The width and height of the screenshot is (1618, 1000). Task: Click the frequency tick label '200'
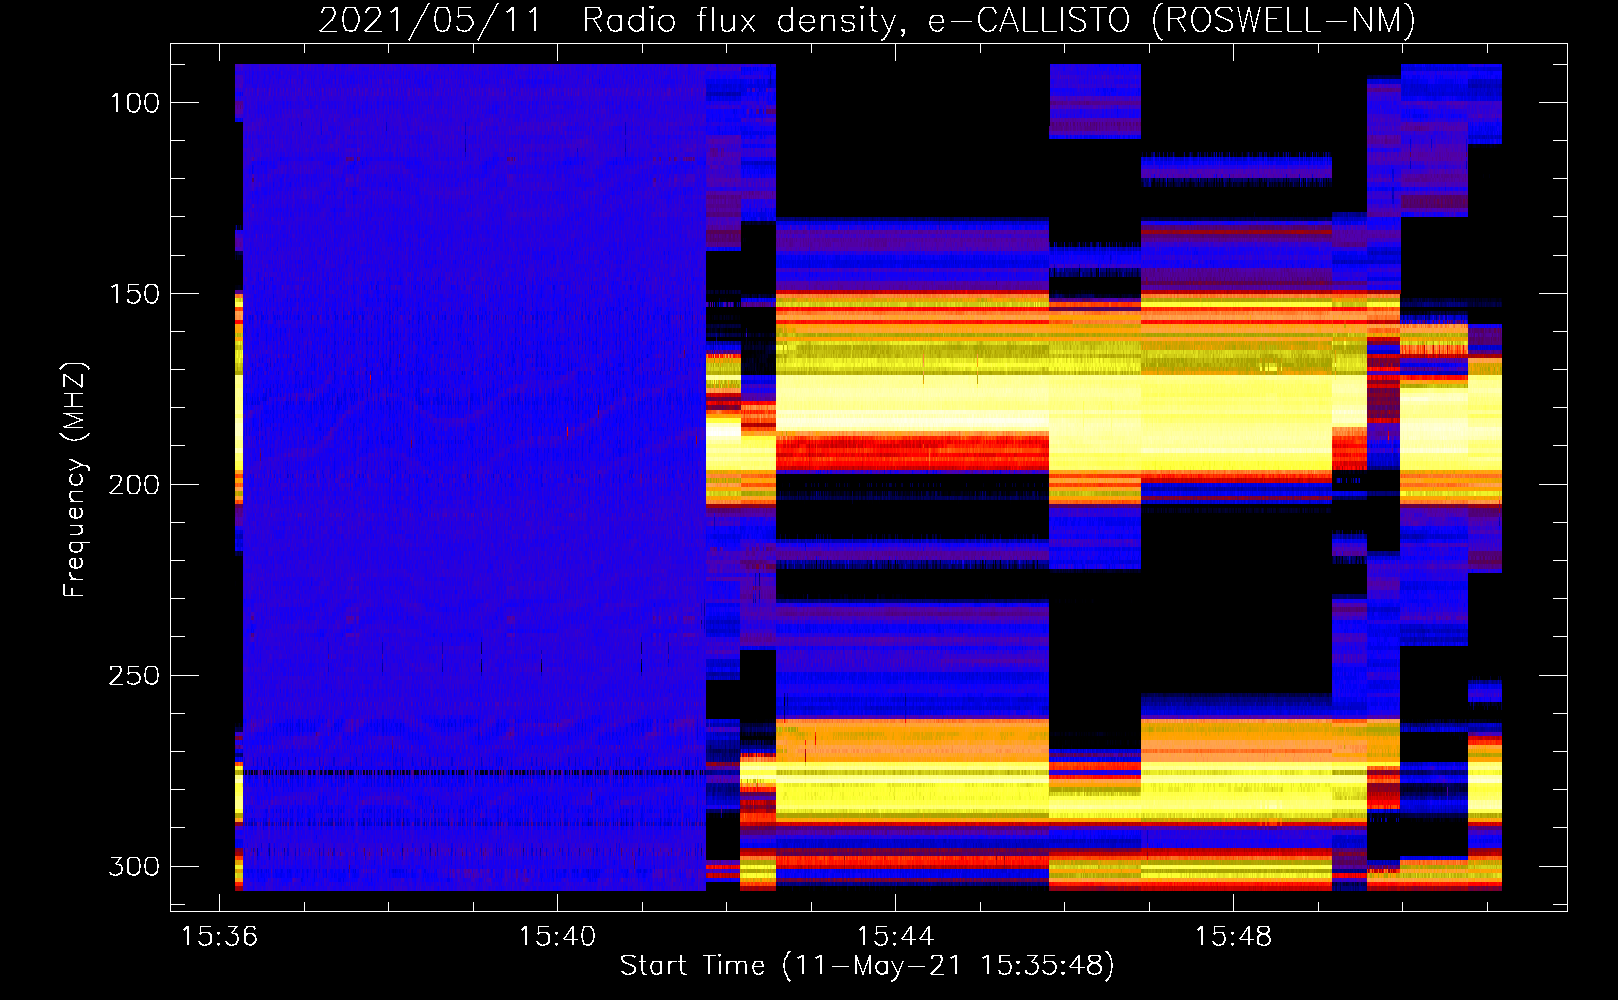tap(134, 485)
